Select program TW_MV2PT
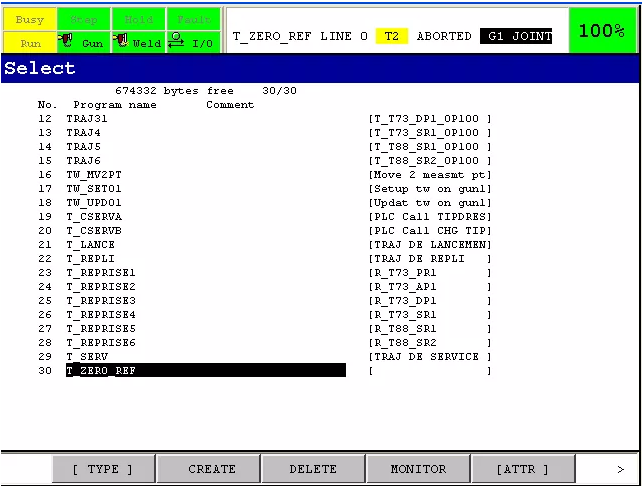Image resolution: width=644 pixels, height=489 pixels. click(x=94, y=174)
